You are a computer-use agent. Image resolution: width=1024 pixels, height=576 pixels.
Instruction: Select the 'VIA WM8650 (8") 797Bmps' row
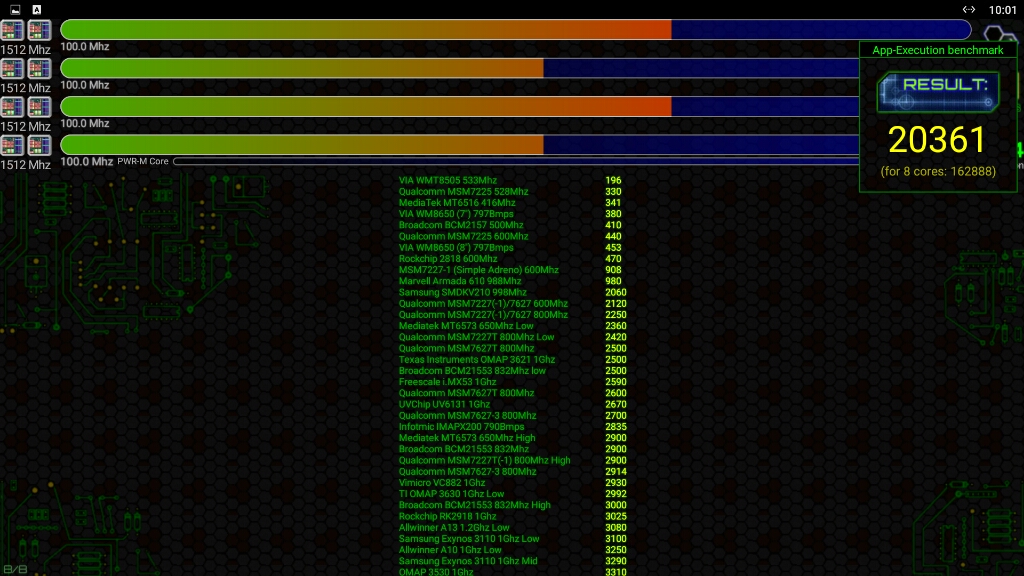513,248
